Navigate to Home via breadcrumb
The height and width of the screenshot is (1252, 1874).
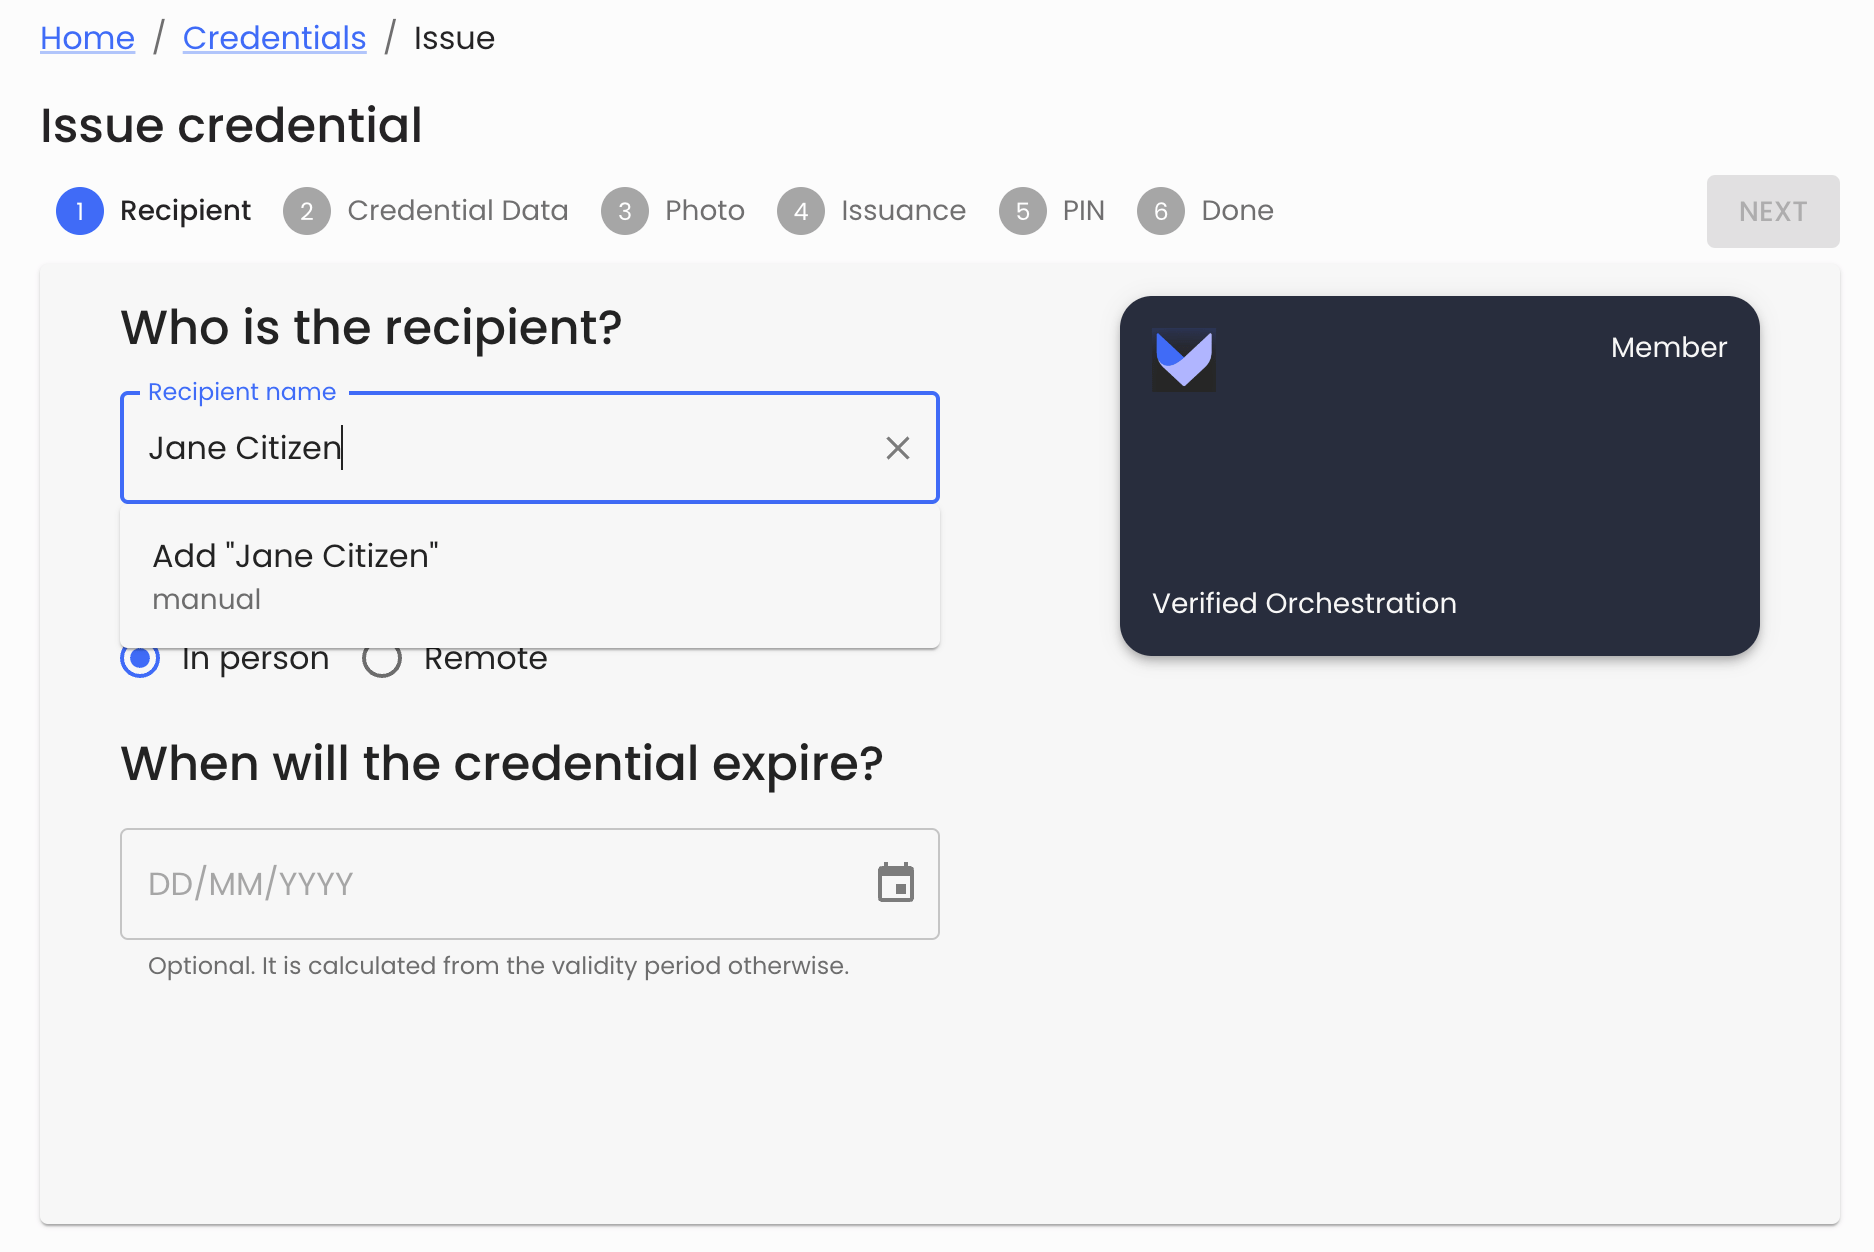pos(87,37)
